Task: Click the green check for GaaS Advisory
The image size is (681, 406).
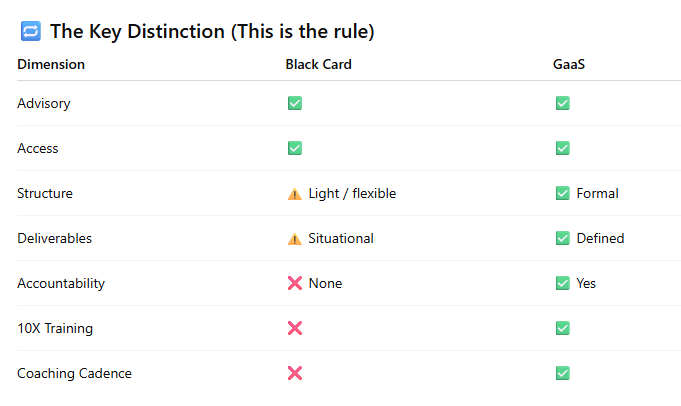Action: [563, 103]
